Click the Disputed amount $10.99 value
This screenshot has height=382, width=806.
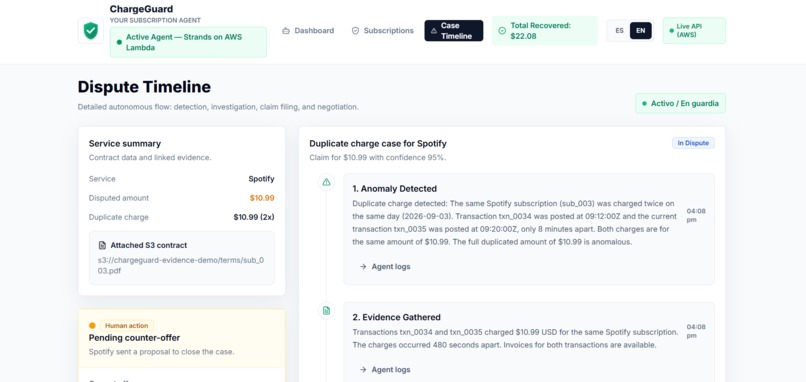(262, 198)
